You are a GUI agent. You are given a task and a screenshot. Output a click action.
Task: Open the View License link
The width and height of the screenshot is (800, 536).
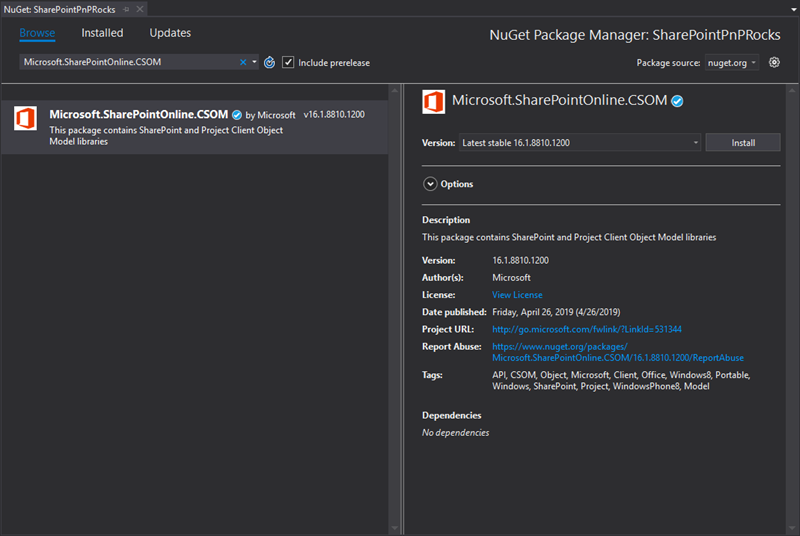(x=517, y=295)
